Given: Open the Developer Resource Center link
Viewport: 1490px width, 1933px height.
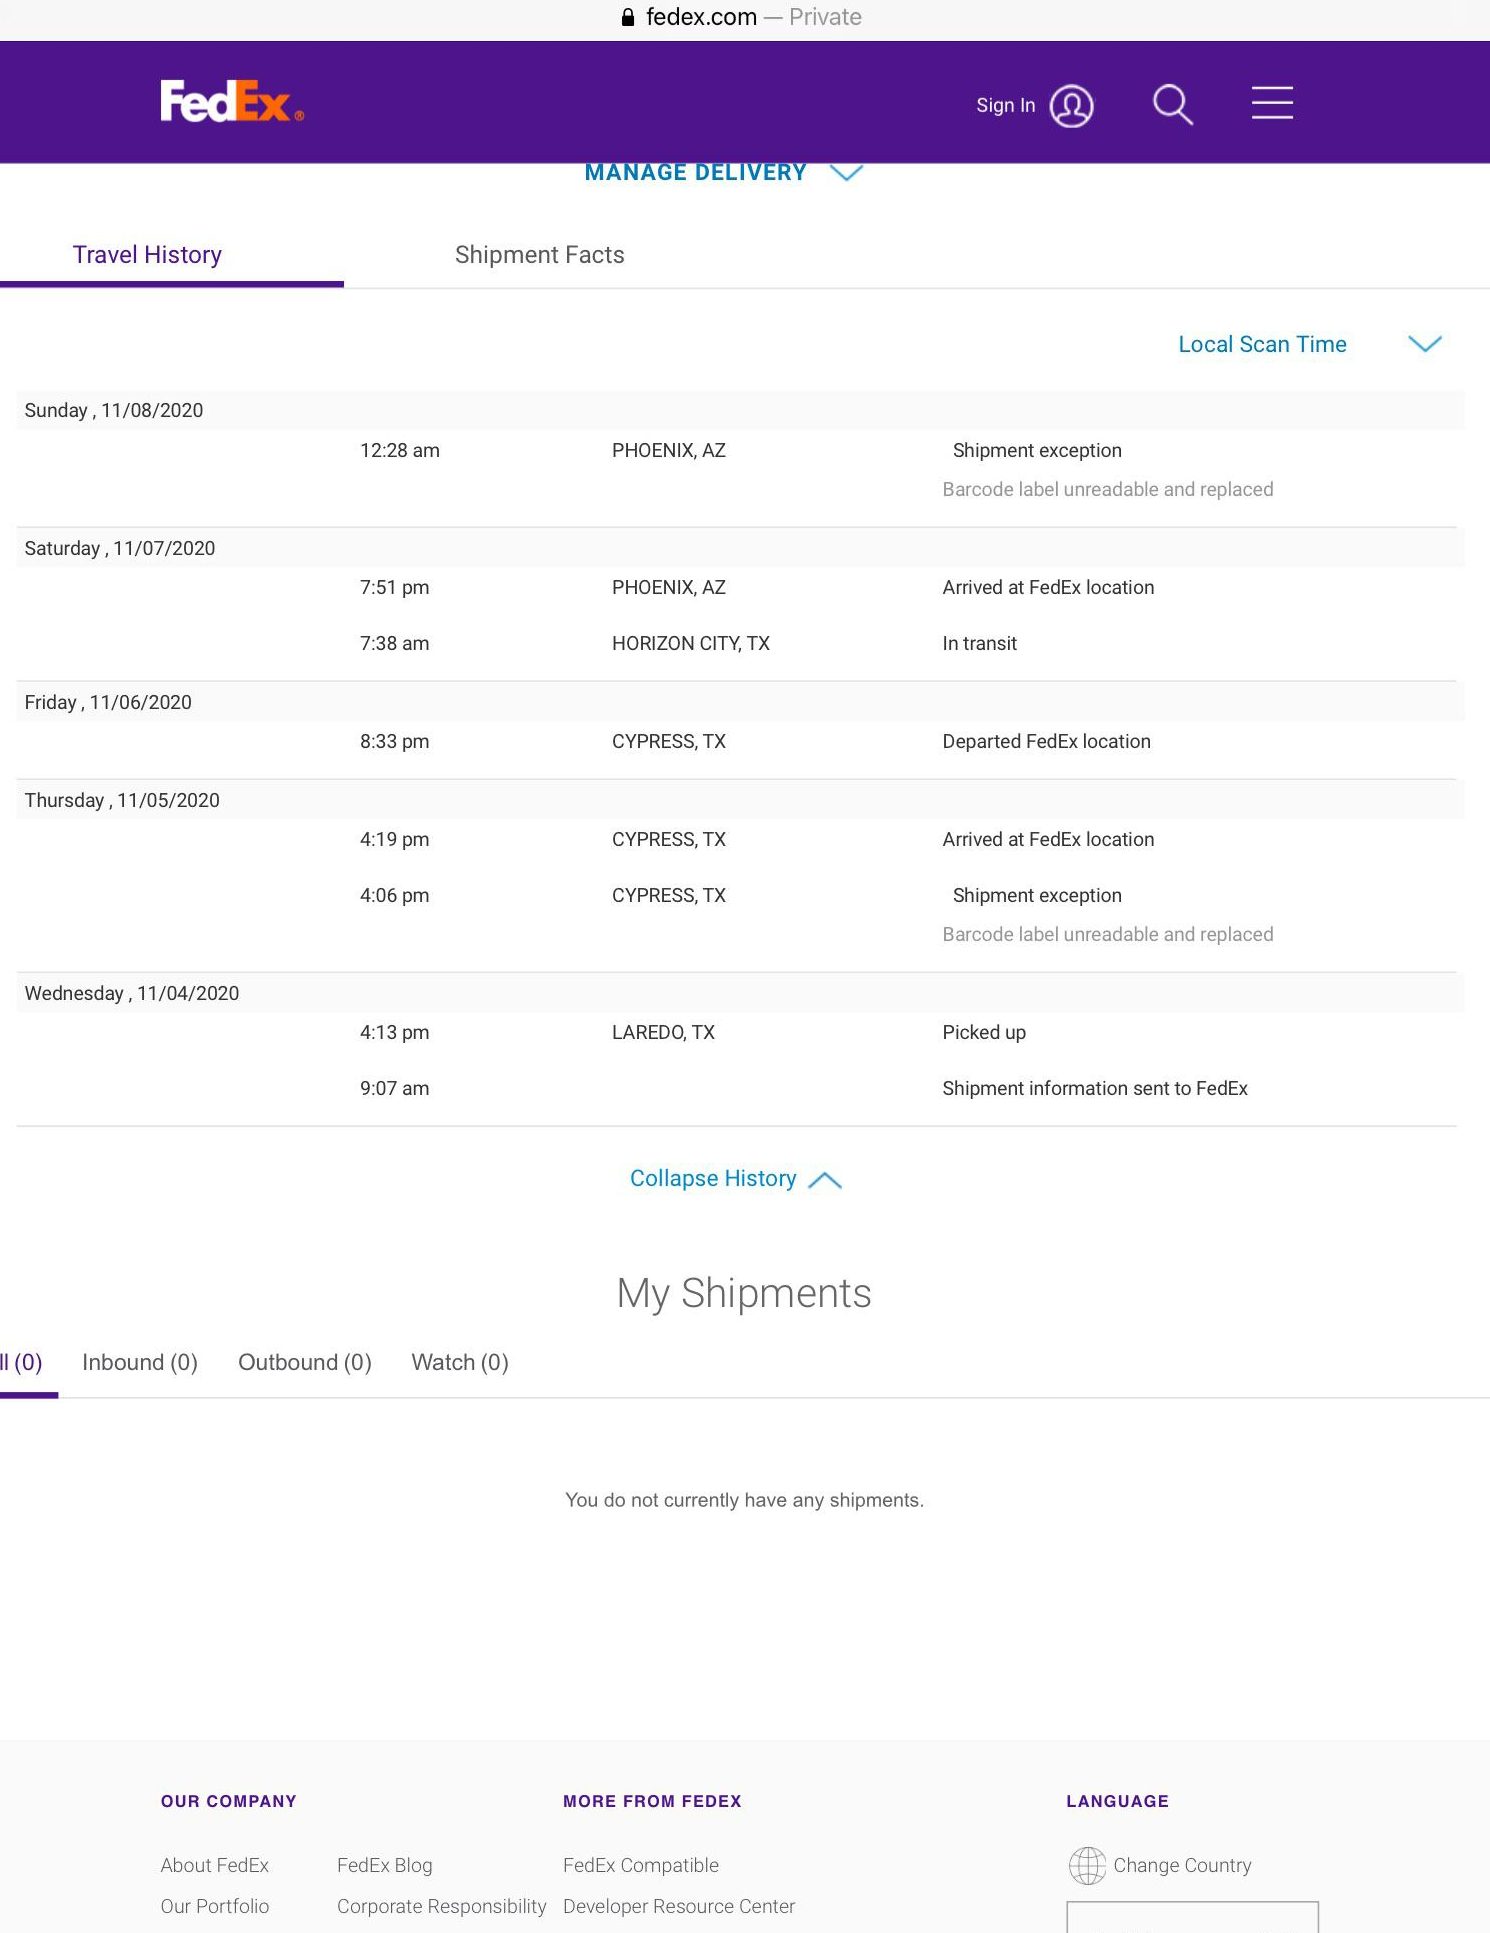Looking at the screenshot, I should [679, 1906].
